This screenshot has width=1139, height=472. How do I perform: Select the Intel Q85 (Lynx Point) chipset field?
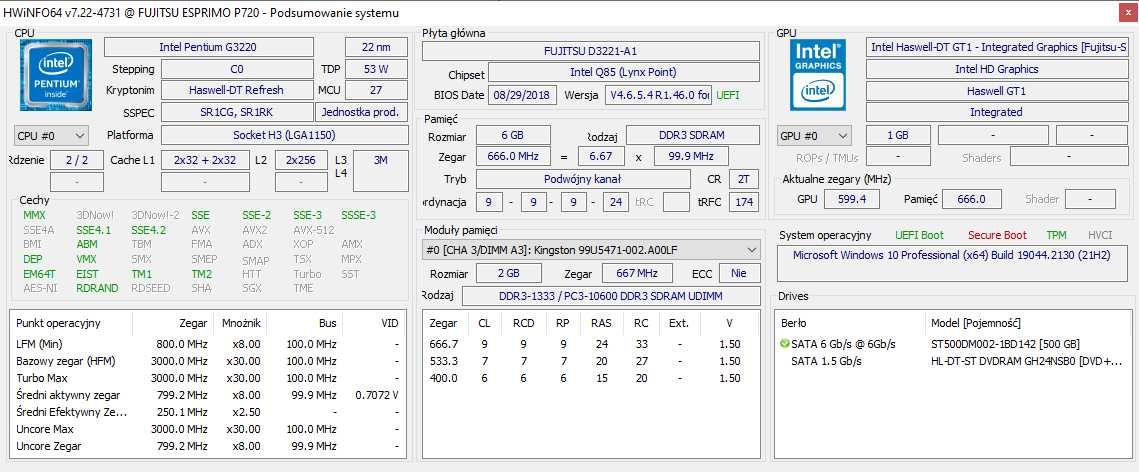pyautogui.click(x=623, y=72)
